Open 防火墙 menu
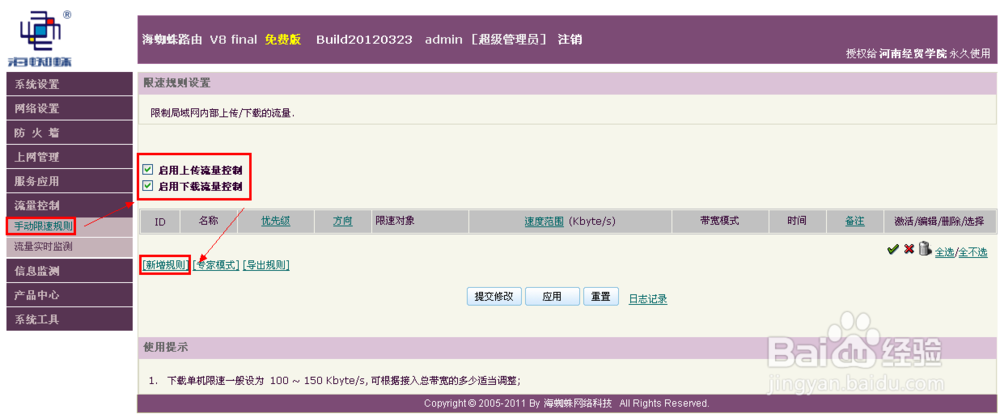 coord(69,133)
